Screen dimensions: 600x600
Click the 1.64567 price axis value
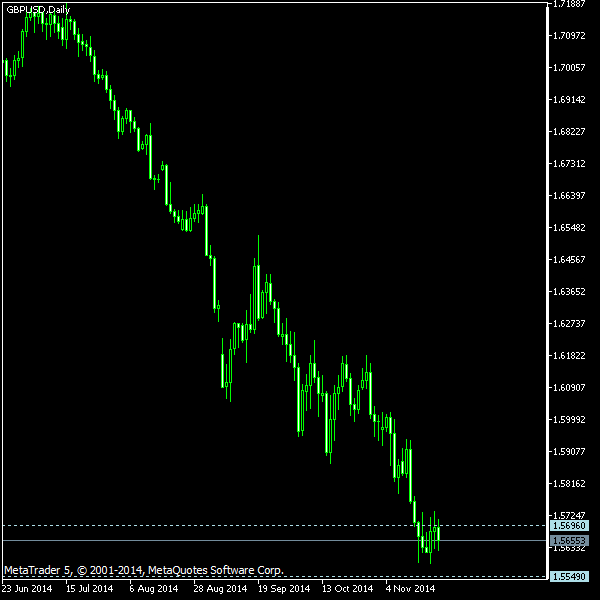(569, 260)
